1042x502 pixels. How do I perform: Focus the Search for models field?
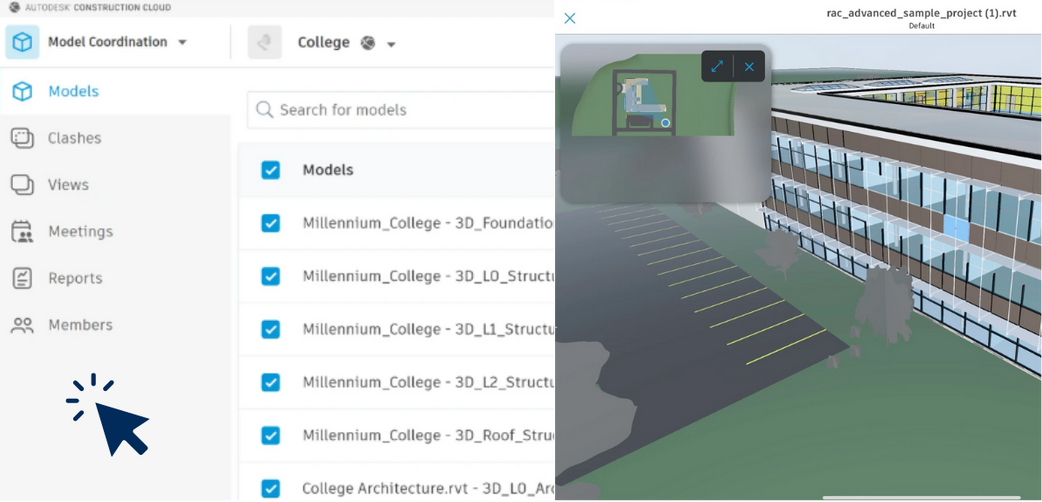(401, 110)
